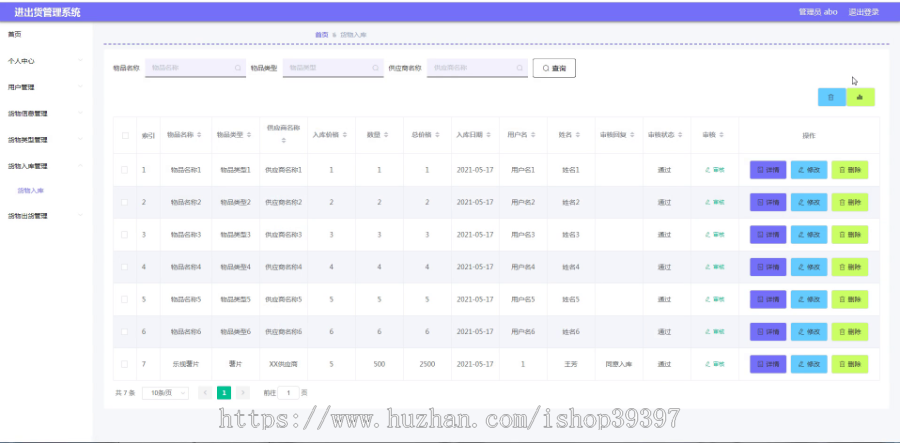
Task: Sort table by 审核状态 column arrows
Action: tap(680, 135)
